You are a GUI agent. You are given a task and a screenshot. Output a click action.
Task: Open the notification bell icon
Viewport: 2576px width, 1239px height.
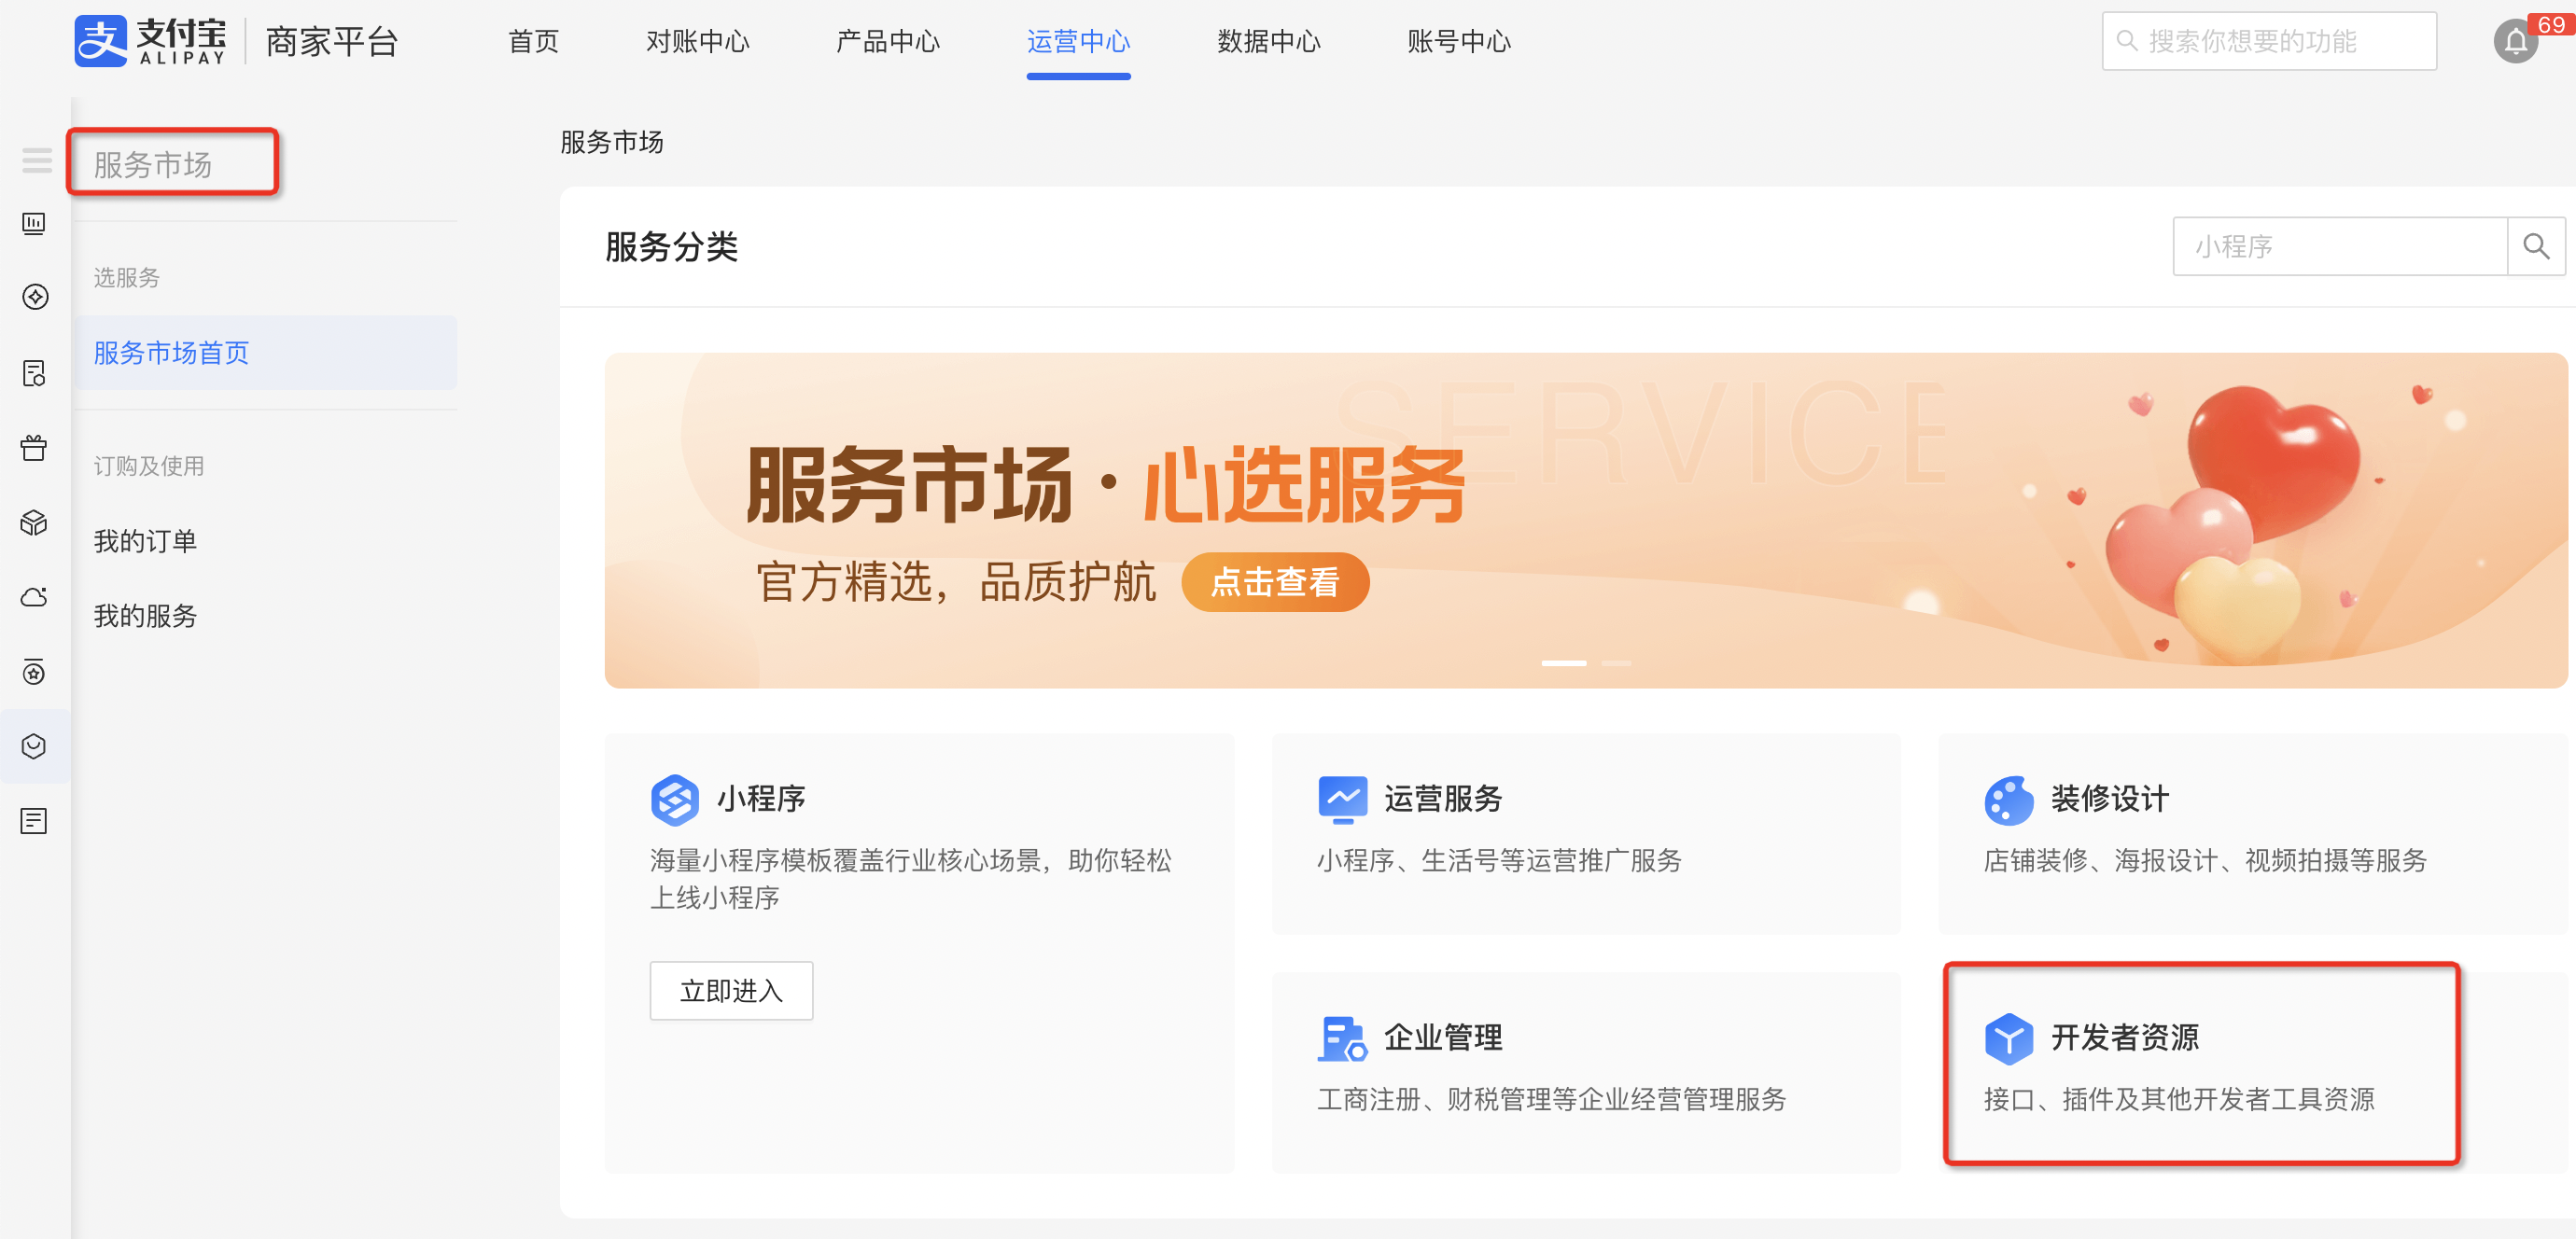2515,42
